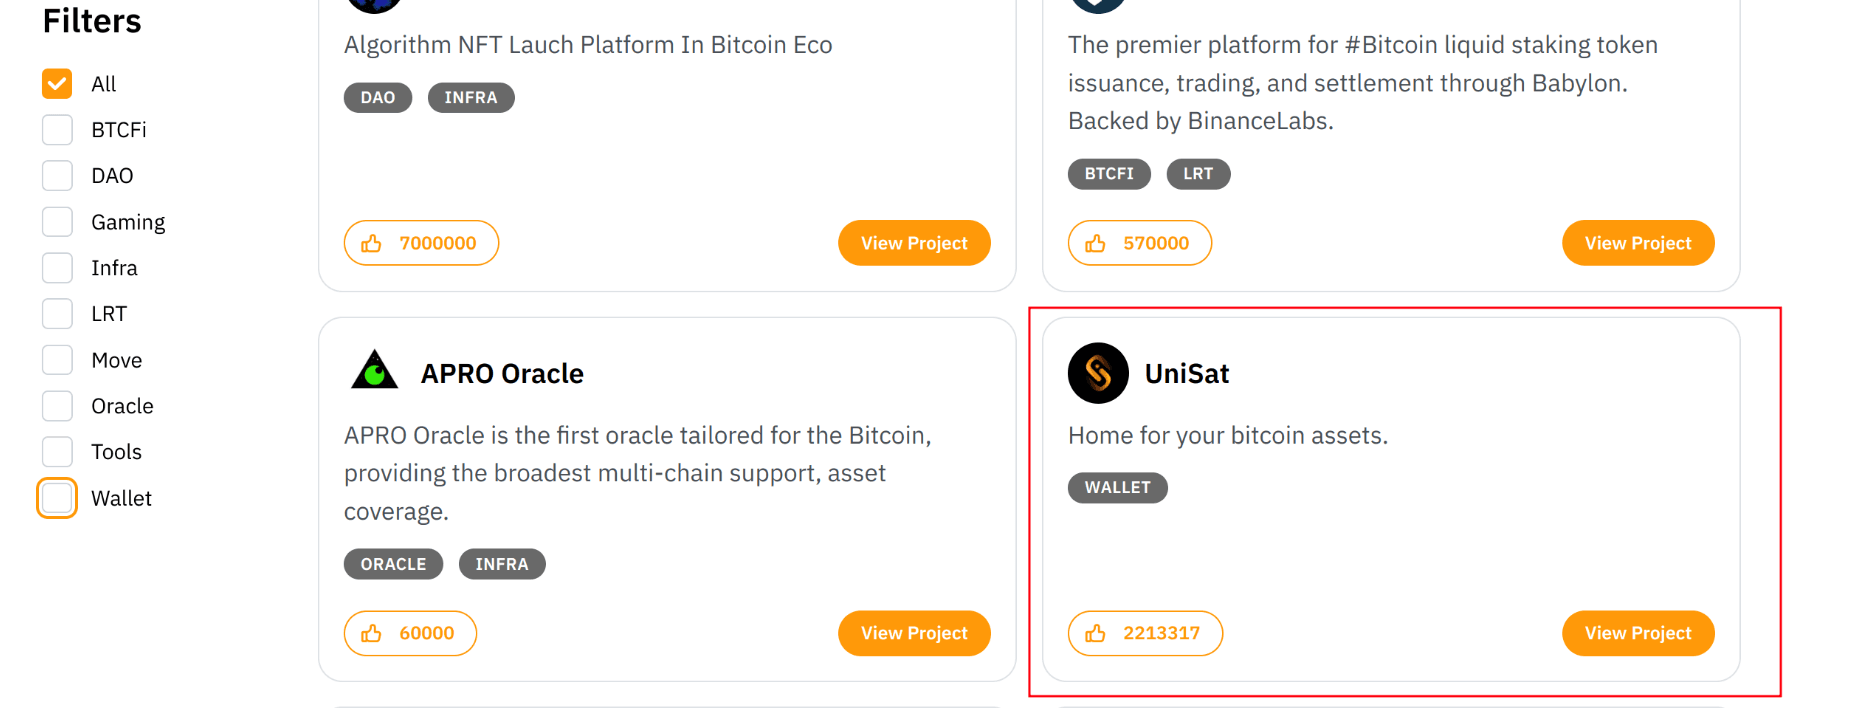Uncheck the All filter checkbox

(x=57, y=84)
